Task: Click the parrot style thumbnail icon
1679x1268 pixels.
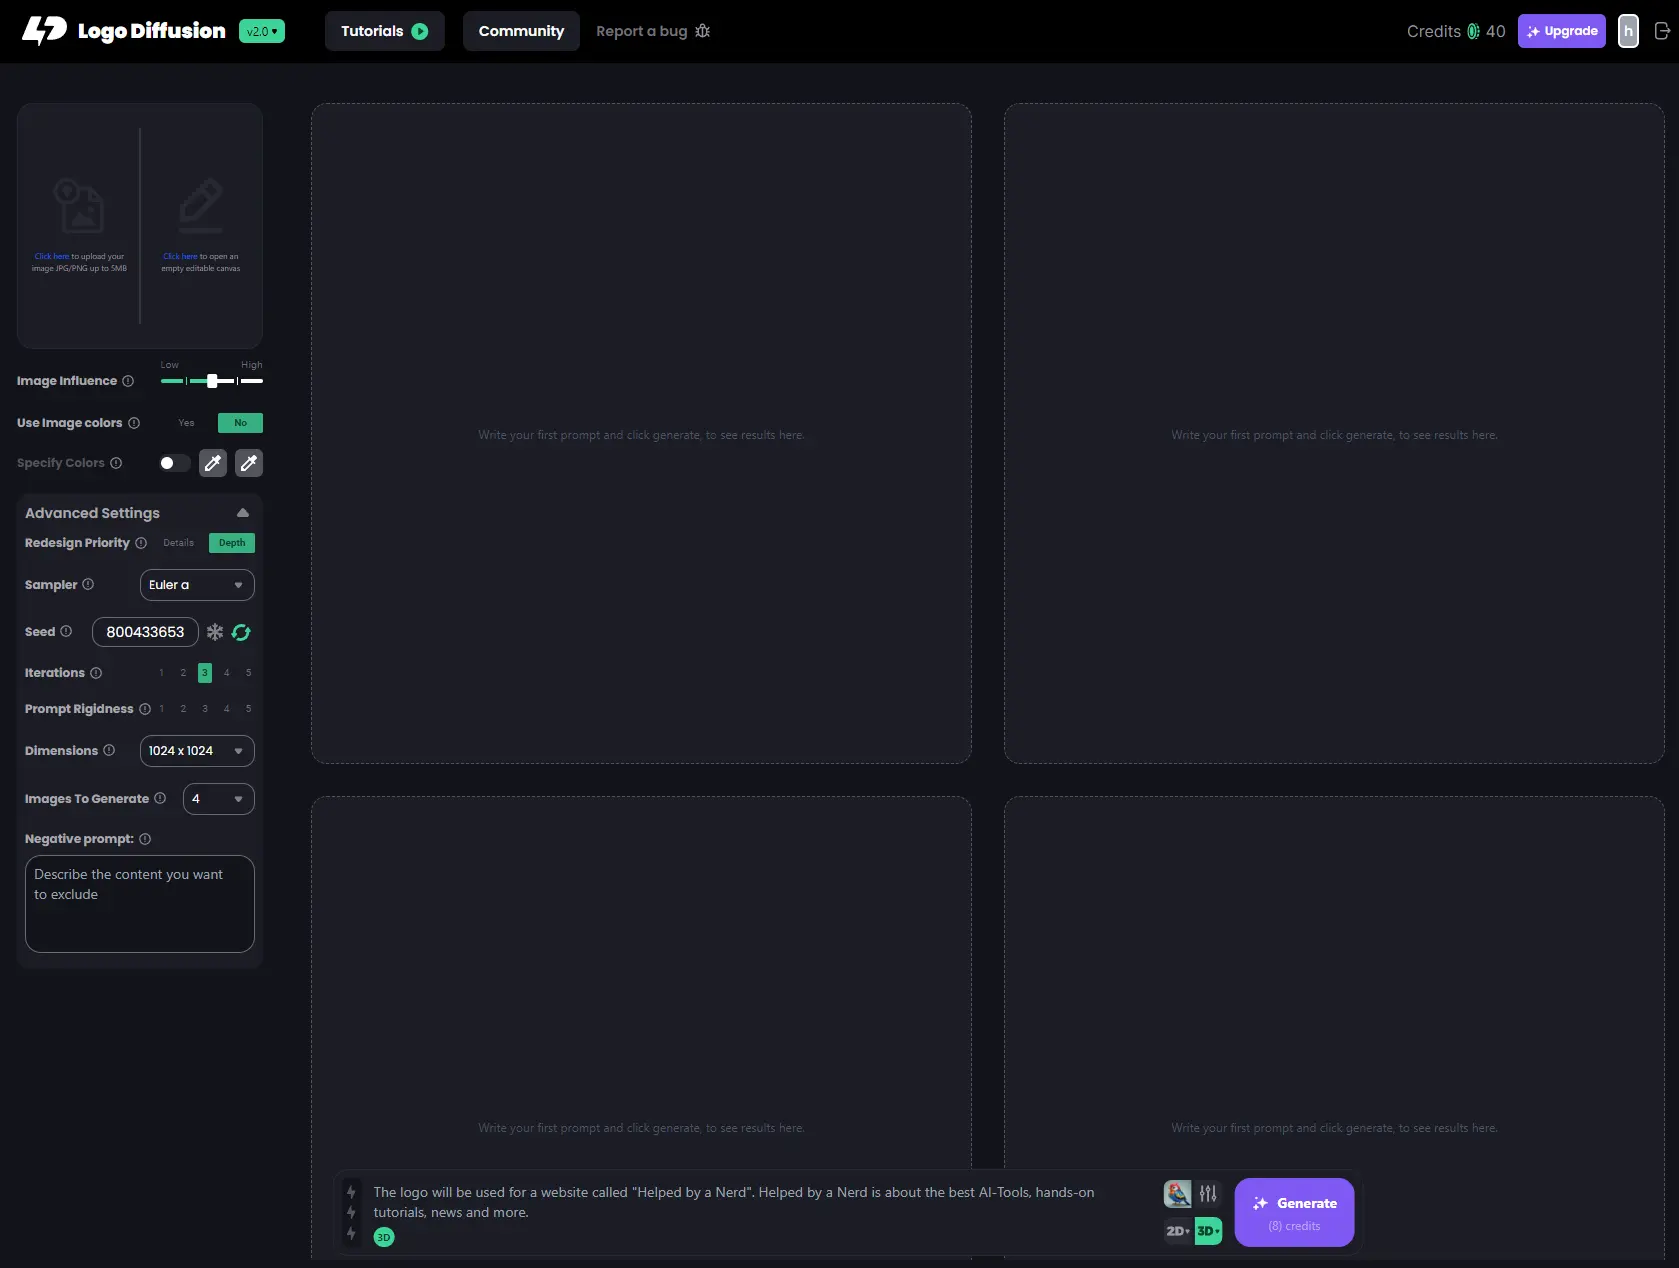Action: point(1177,1193)
